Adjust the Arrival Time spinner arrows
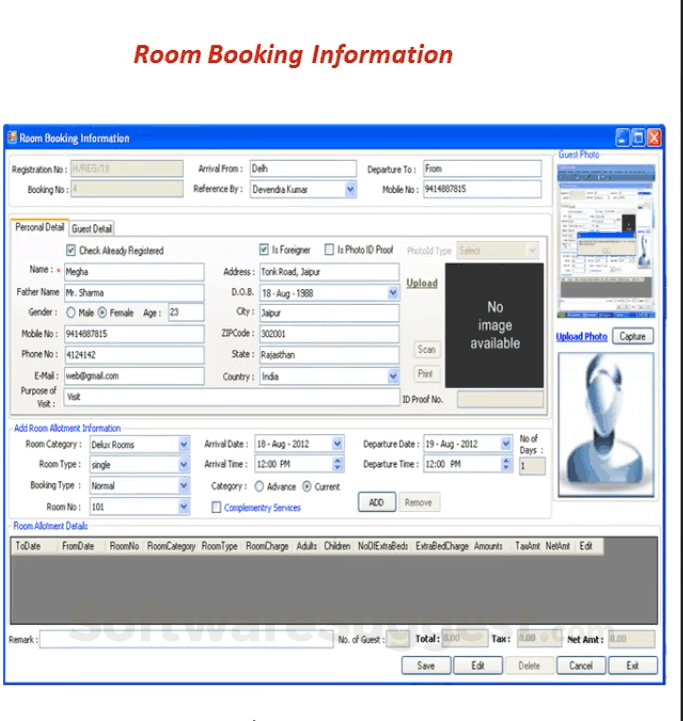The image size is (683, 721). [x=338, y=464]
